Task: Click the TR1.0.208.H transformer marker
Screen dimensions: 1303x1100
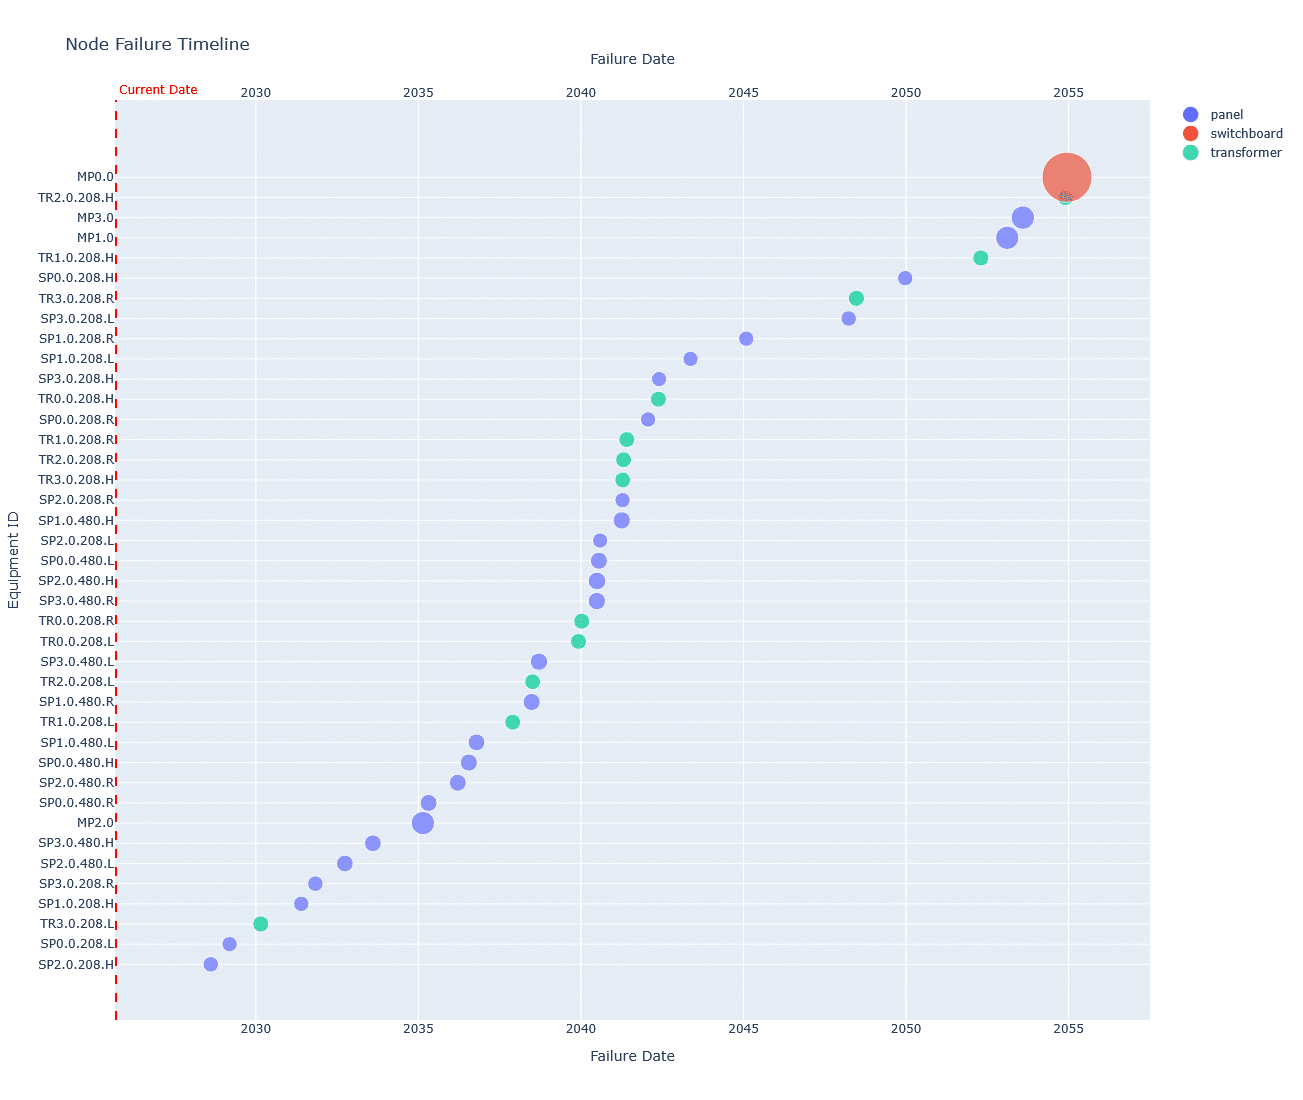Action: pos(980,258)
